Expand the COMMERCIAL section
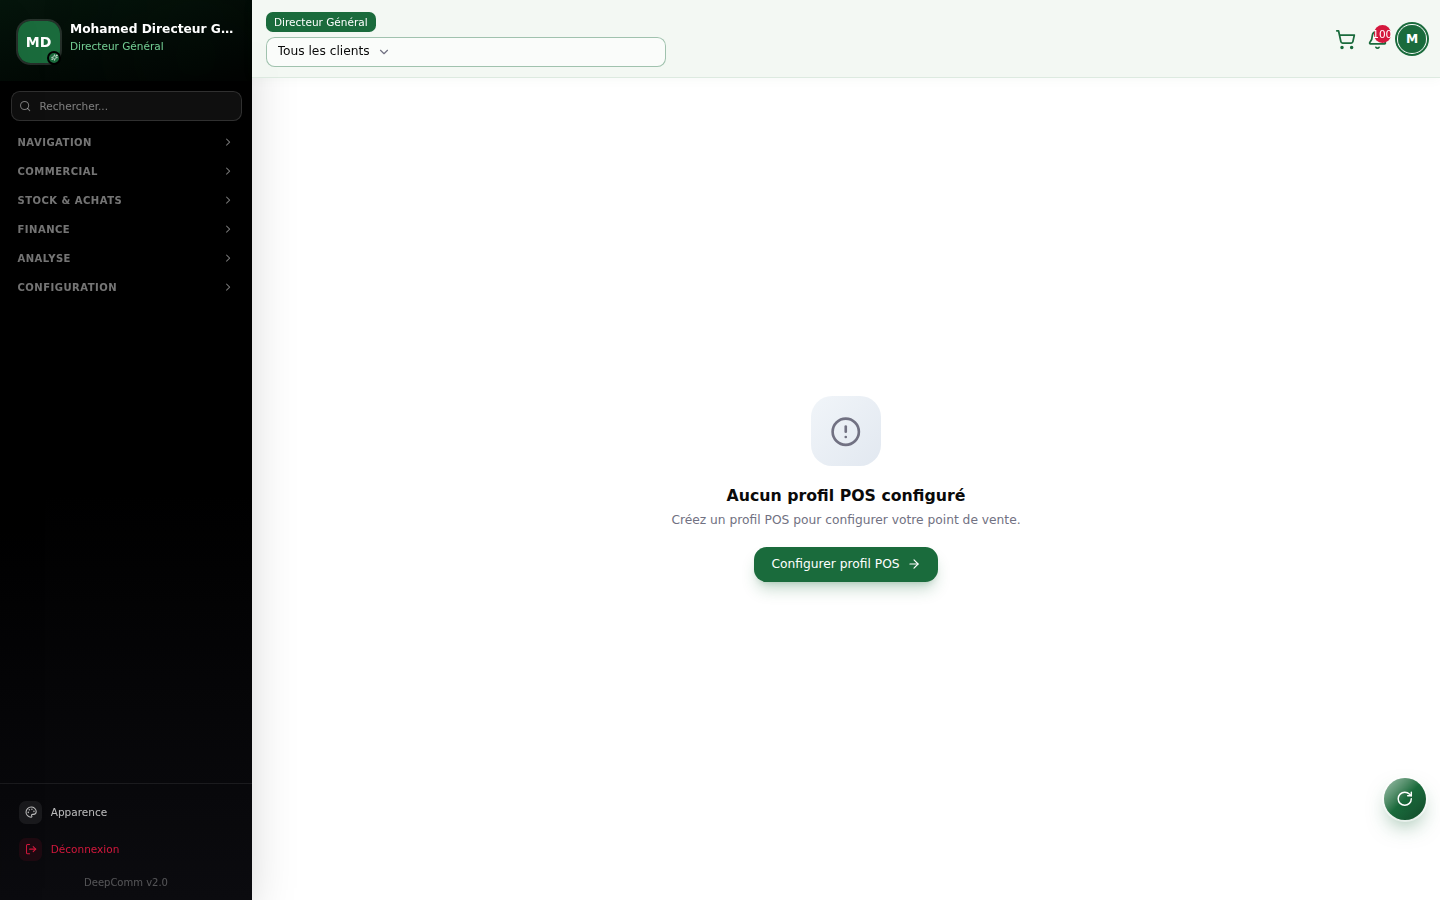1440x900 pixels. coord(126,171)
